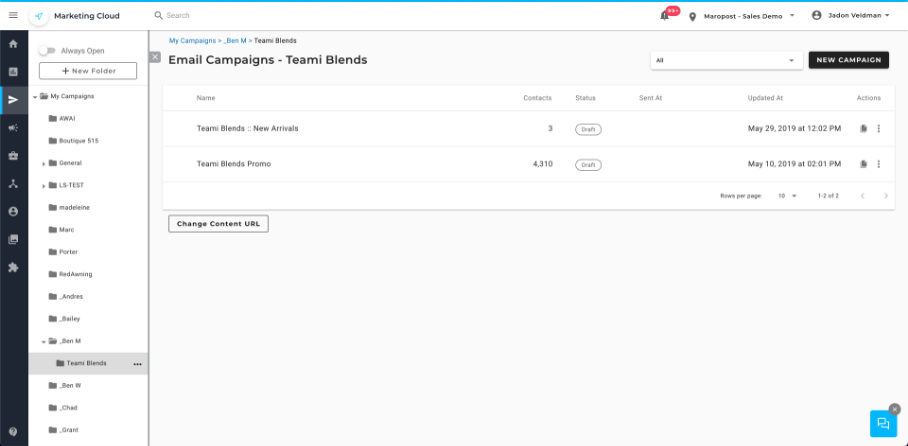Click the Status column header
This screenshot has height=446, width=908.
[585, 98]
